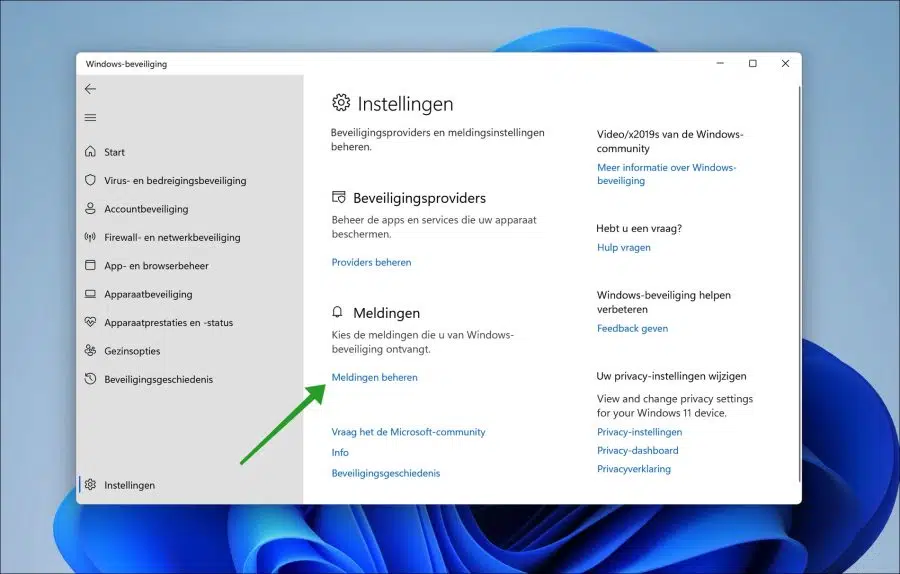The height and width of the screenshot is (574, 900).
Task: Click the Beveiligingsproviders heading
Action: coord(420,198)
